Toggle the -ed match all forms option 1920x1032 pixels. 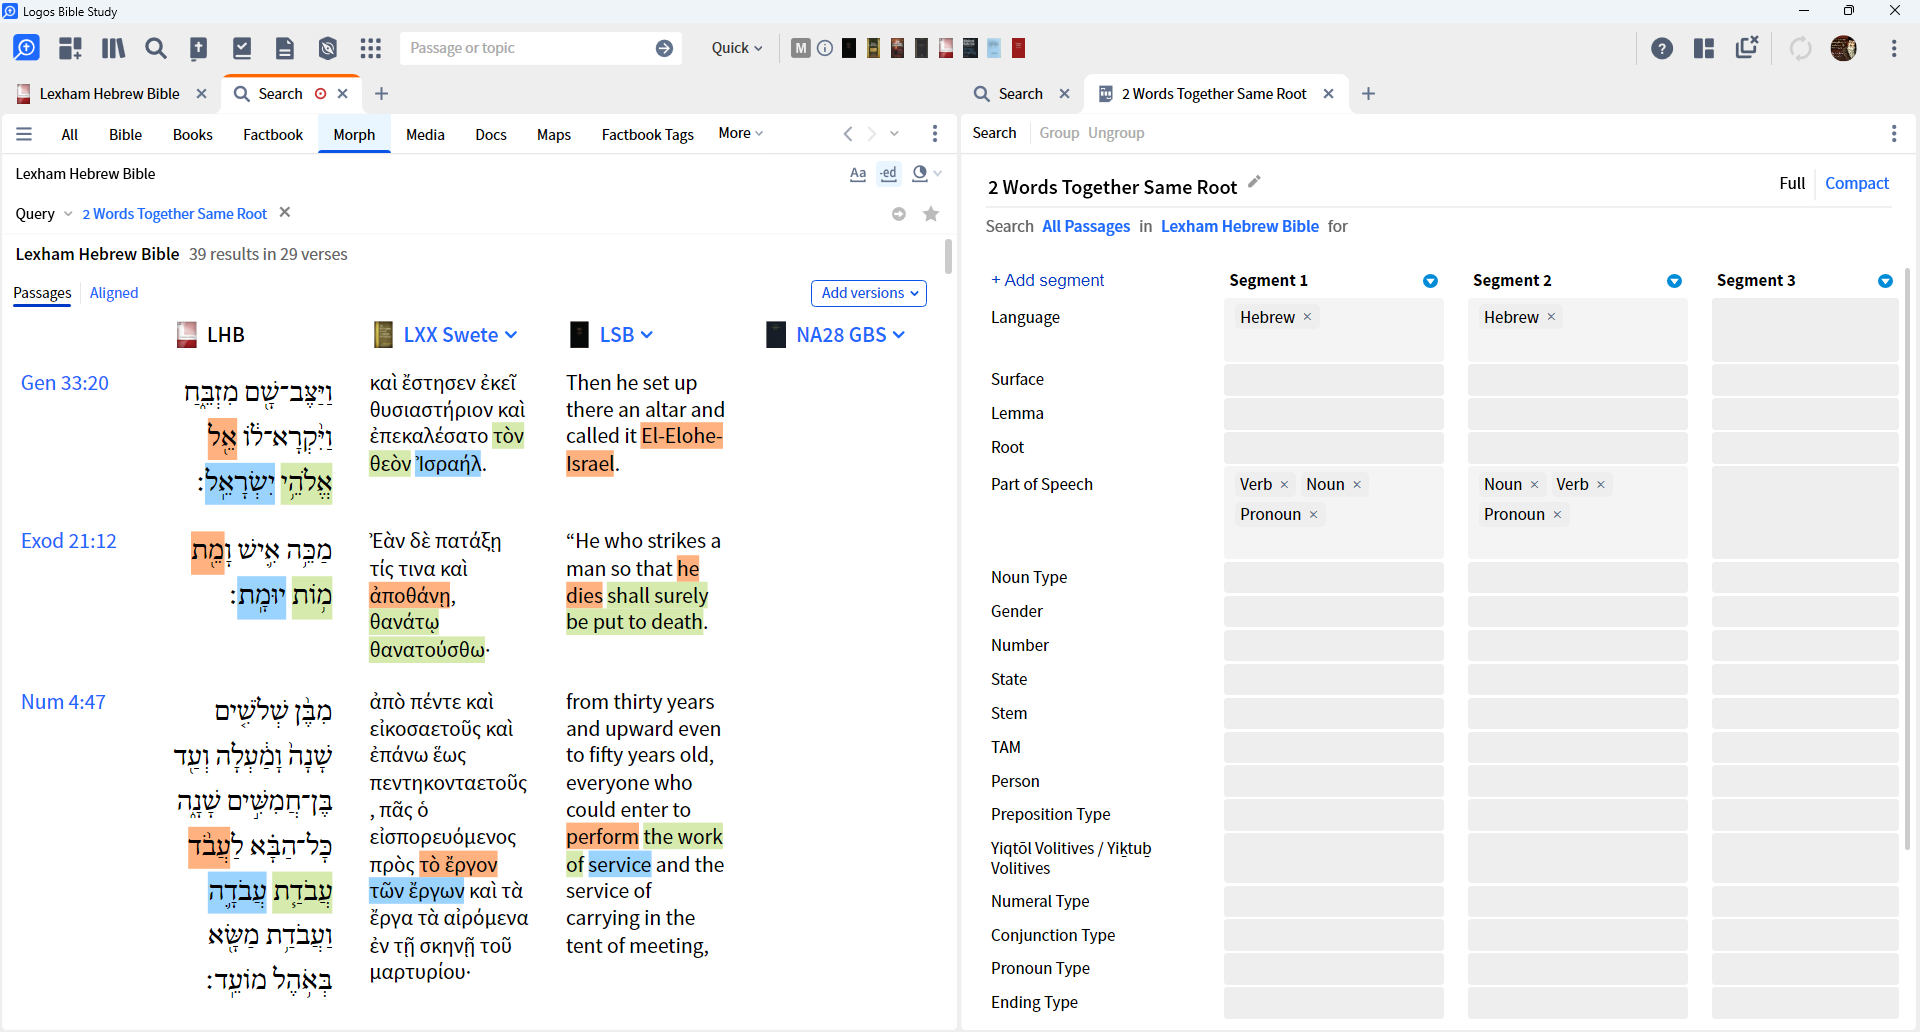point(889,174)
